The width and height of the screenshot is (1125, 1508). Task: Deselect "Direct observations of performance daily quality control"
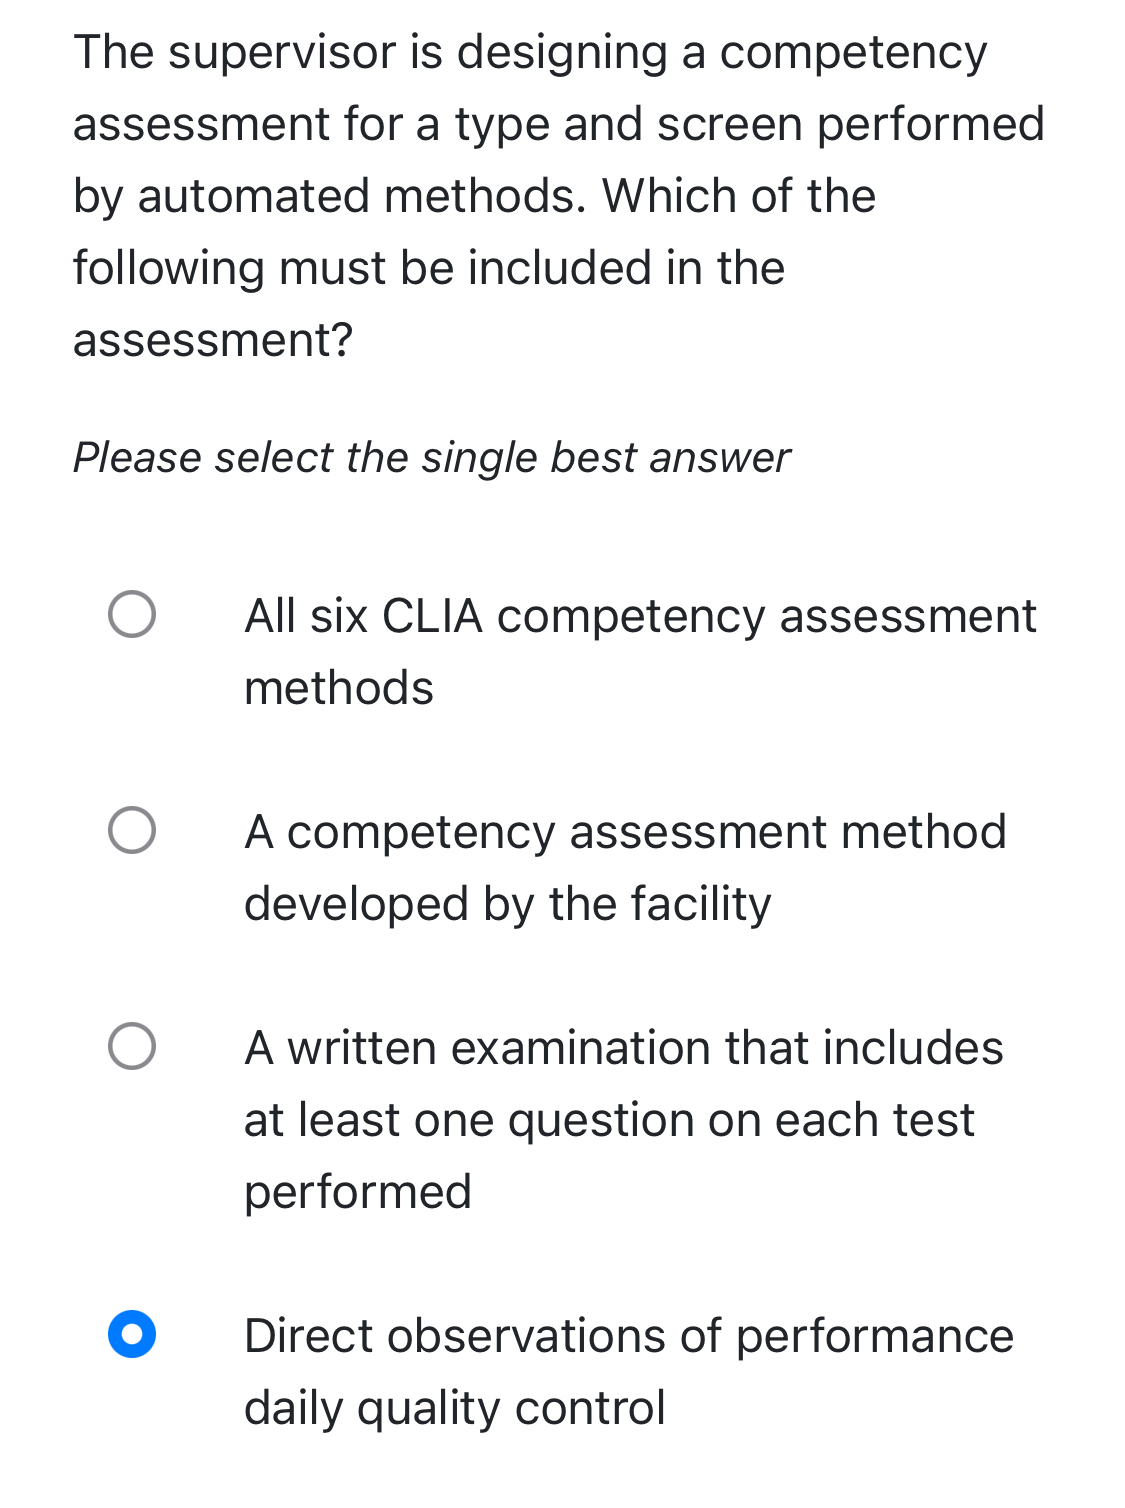point(132,1334)
